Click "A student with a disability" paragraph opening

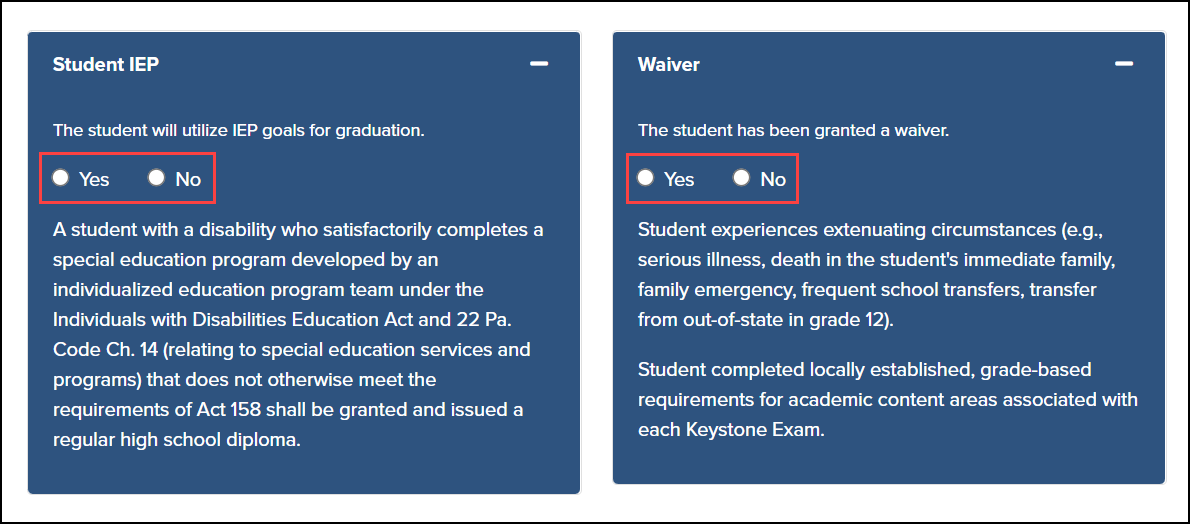point(150,230)
